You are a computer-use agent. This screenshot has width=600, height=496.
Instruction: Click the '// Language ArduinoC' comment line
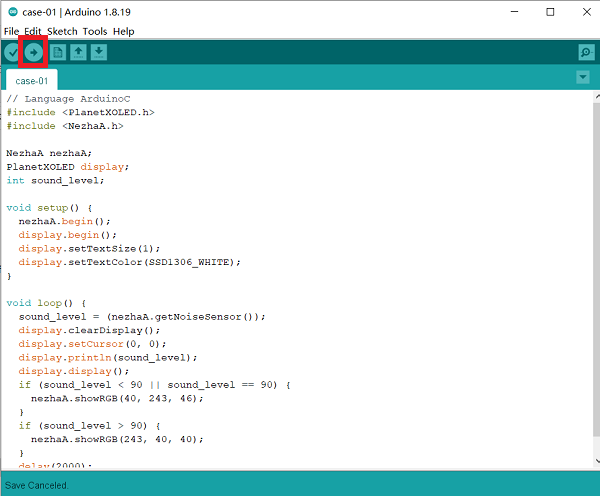point(68,99)
